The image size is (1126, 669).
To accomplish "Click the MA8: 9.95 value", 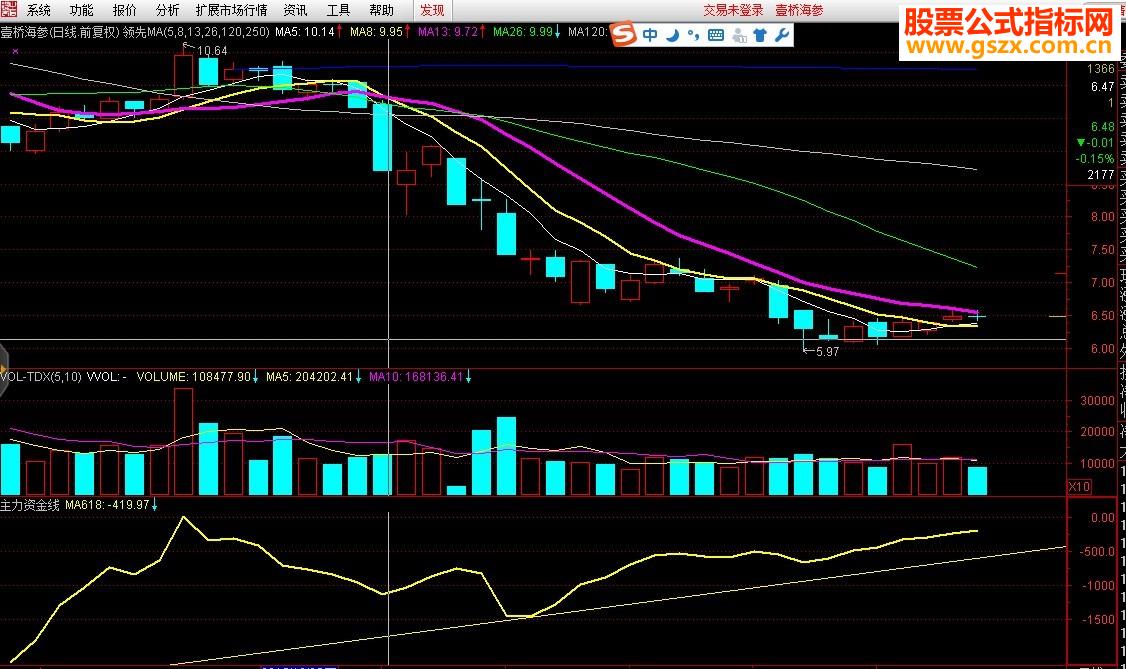I will (x=376, y=32).
